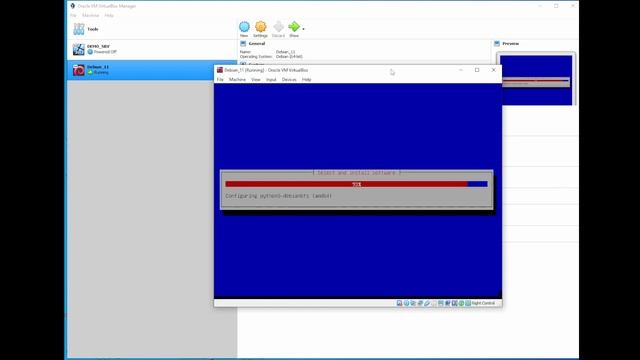Click the USB status icon in VM window
The width and height of the screenshot is (640, 360).
point(427,303)
